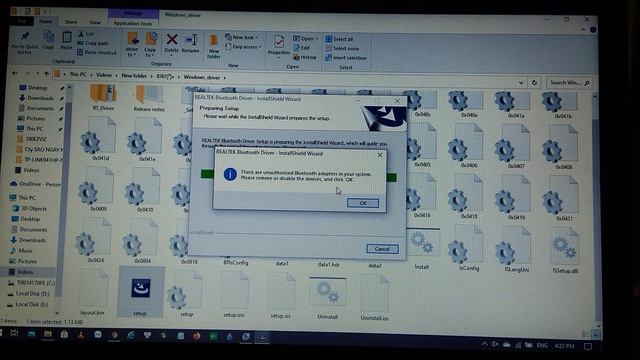This screenshot has height=360, width=640.
Task: Select the Uninstall file icon
Action: (x=327, y=298)
